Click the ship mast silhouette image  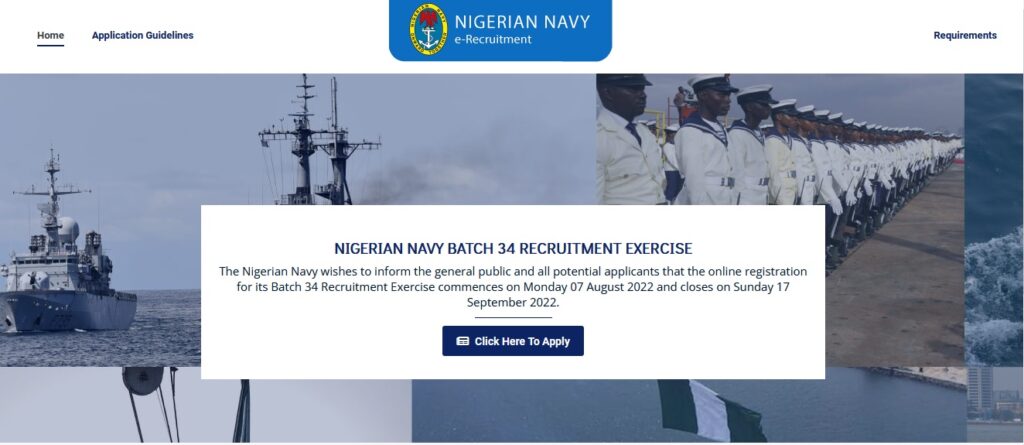point(319,139)
